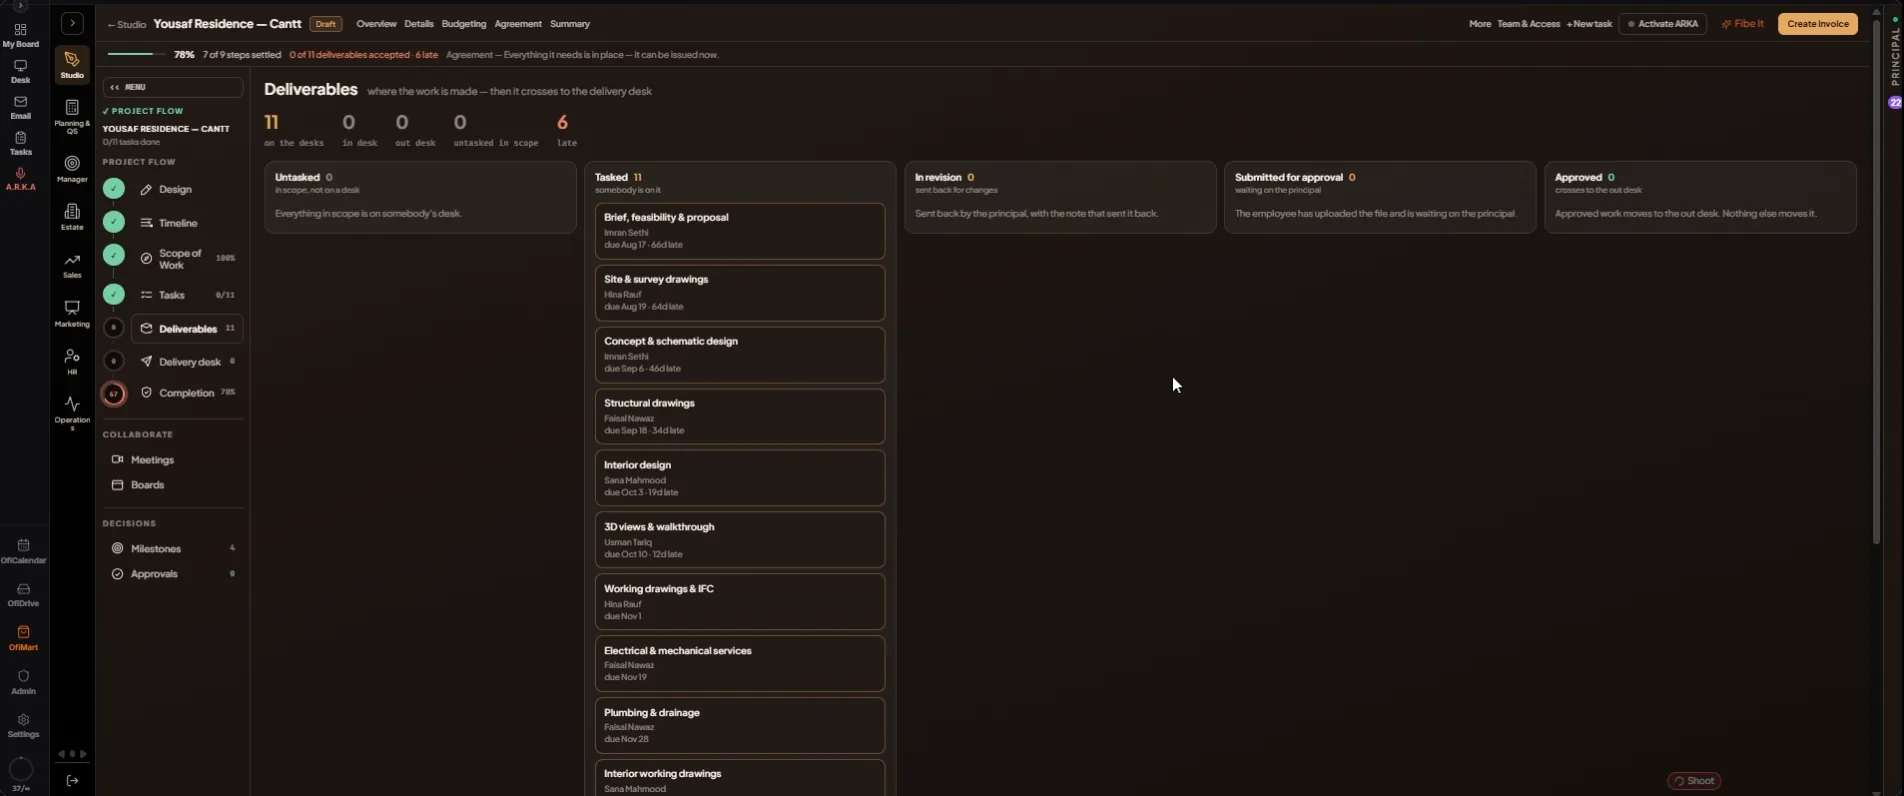
Task: Collapse the panel using the MENU button
Action: click(172, 87)
